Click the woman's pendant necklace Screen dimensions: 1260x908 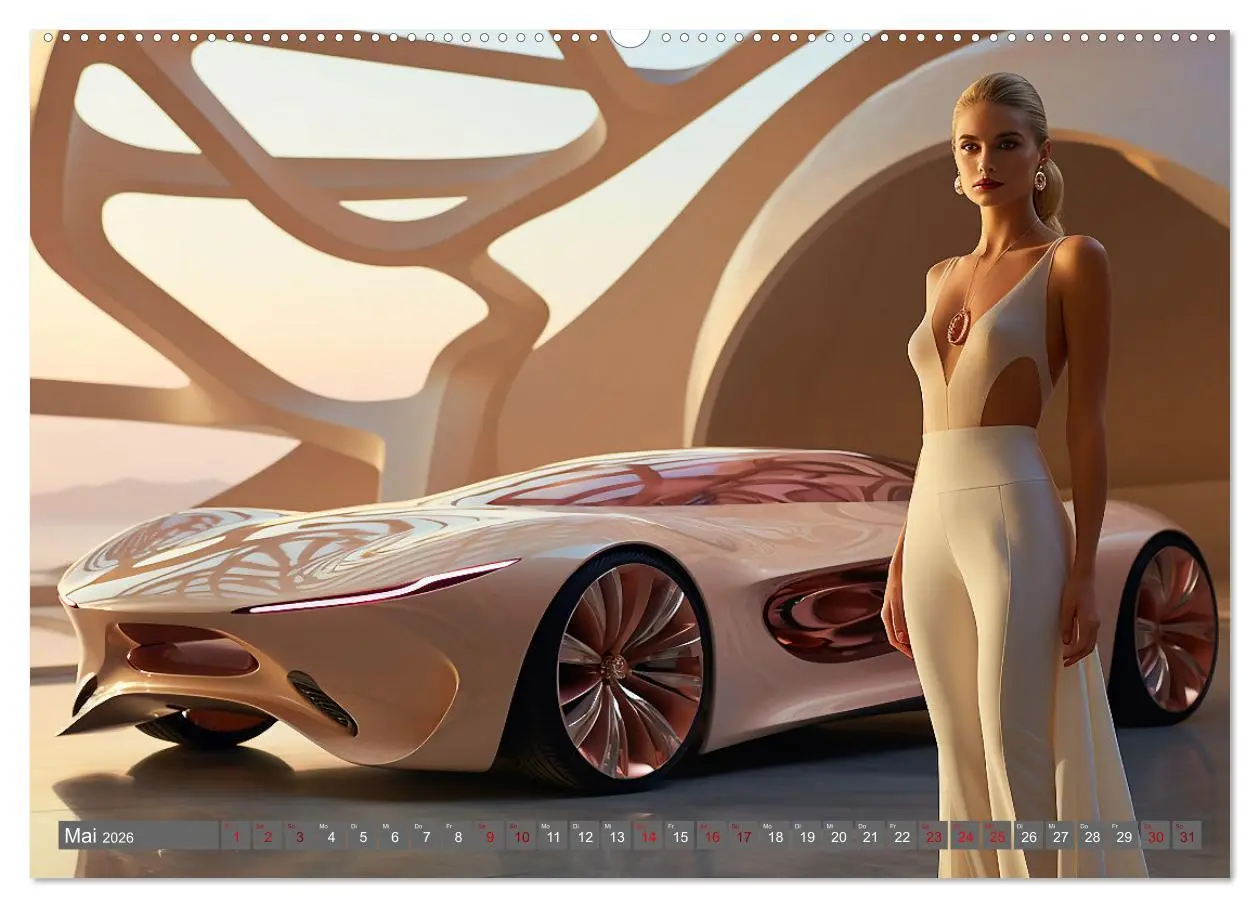[958, 326]
